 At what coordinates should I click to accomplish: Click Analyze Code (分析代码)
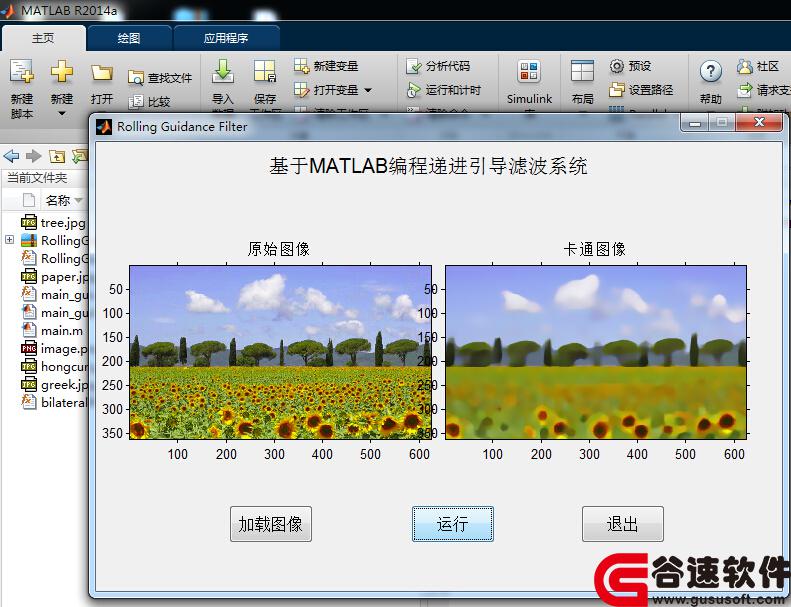click(x=438, y=66)
